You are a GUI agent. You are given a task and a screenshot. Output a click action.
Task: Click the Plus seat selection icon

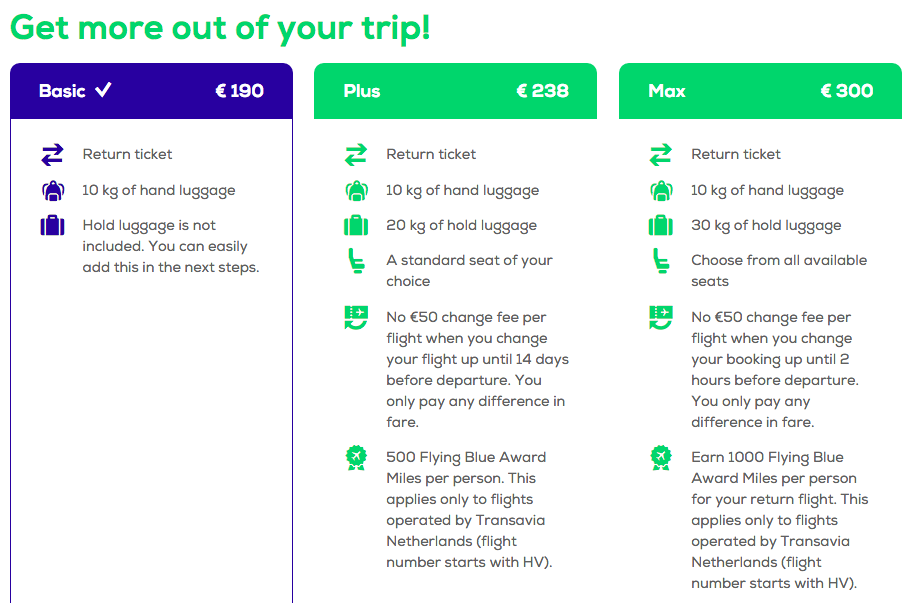click(x=356, y=261)
